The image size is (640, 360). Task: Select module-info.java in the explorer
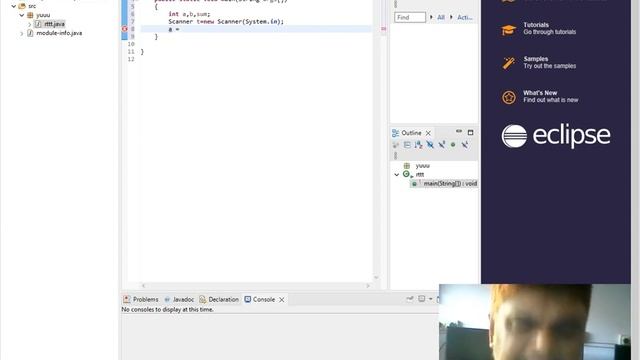click(59, 33)
